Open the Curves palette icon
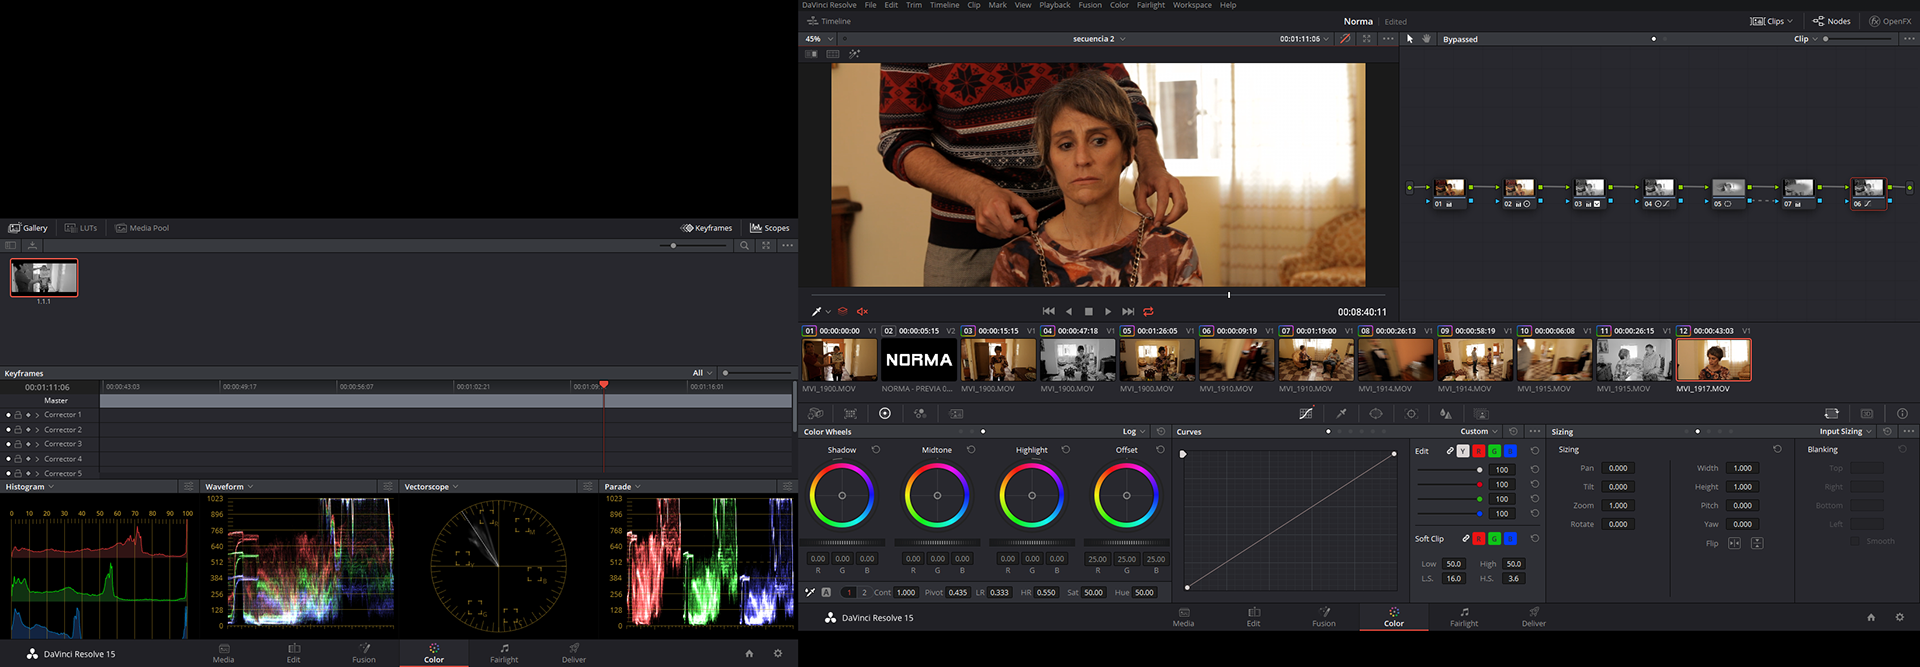This screenshot has height=667, width=1920. click(x=1306, y=414)
